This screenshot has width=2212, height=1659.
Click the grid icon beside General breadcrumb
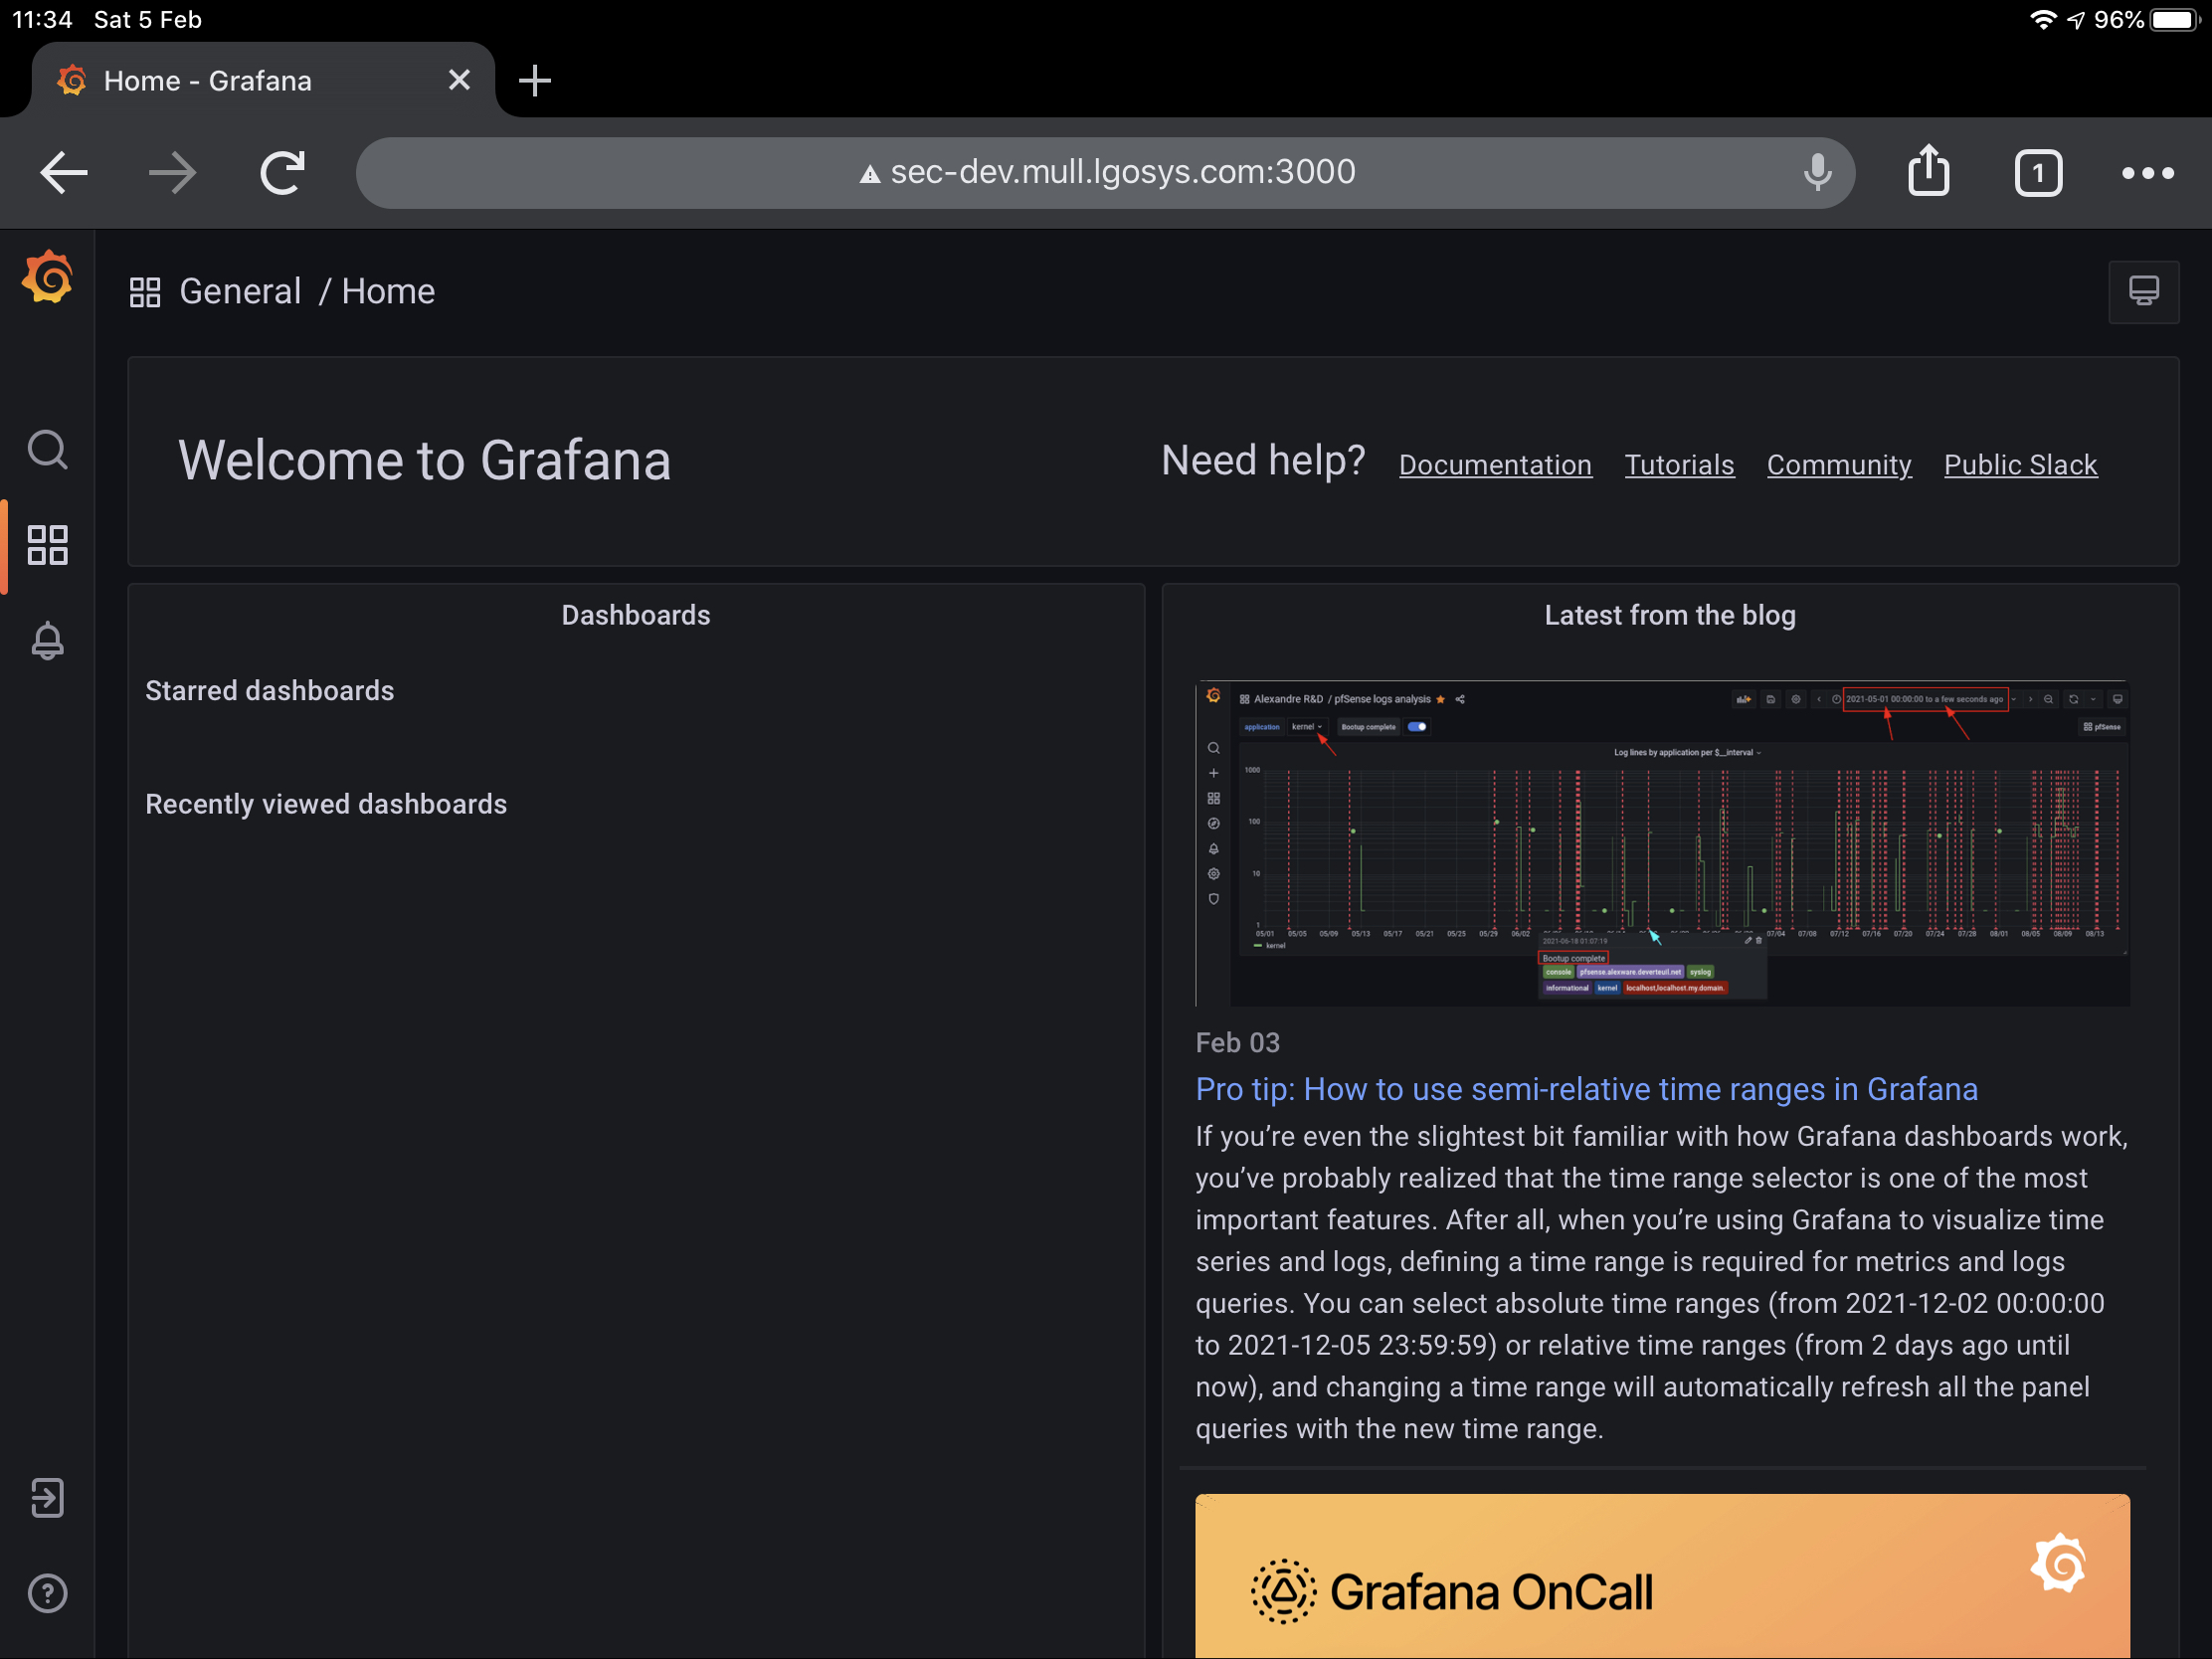click(x=144, y=291)
